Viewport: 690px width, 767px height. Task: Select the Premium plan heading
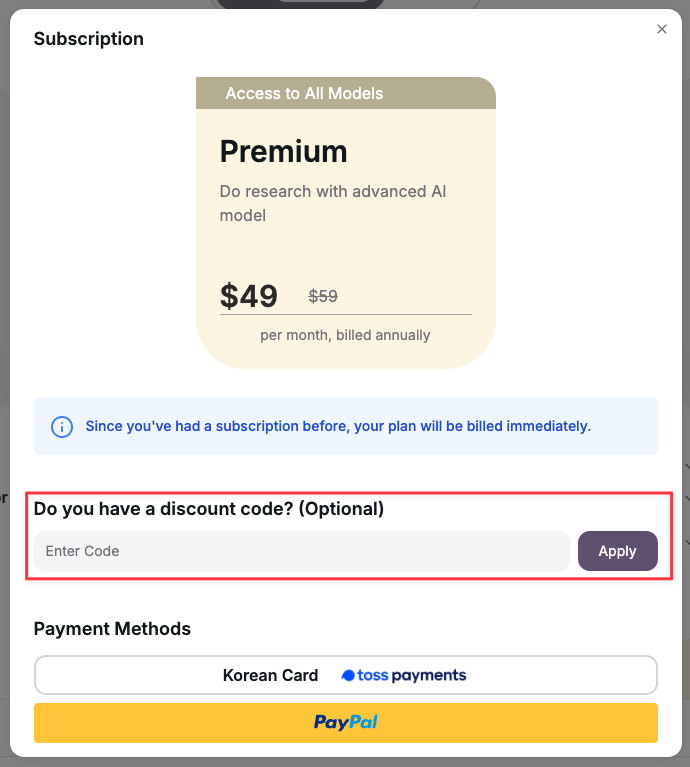(284, 151)
